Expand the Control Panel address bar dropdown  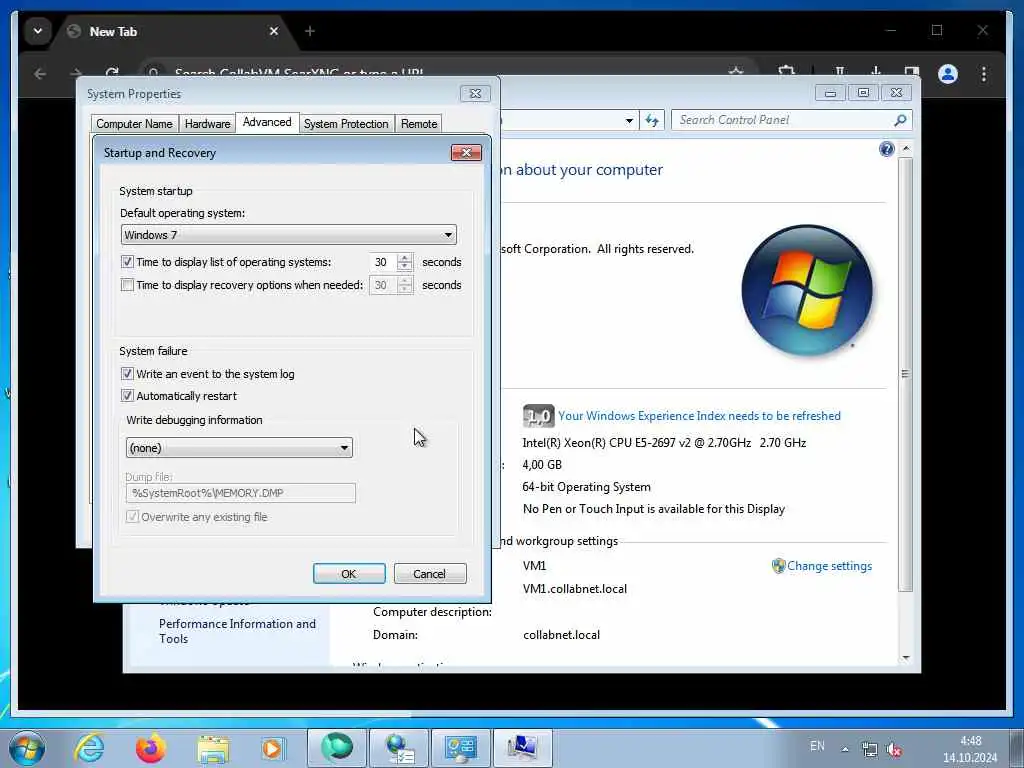(629, 120)
